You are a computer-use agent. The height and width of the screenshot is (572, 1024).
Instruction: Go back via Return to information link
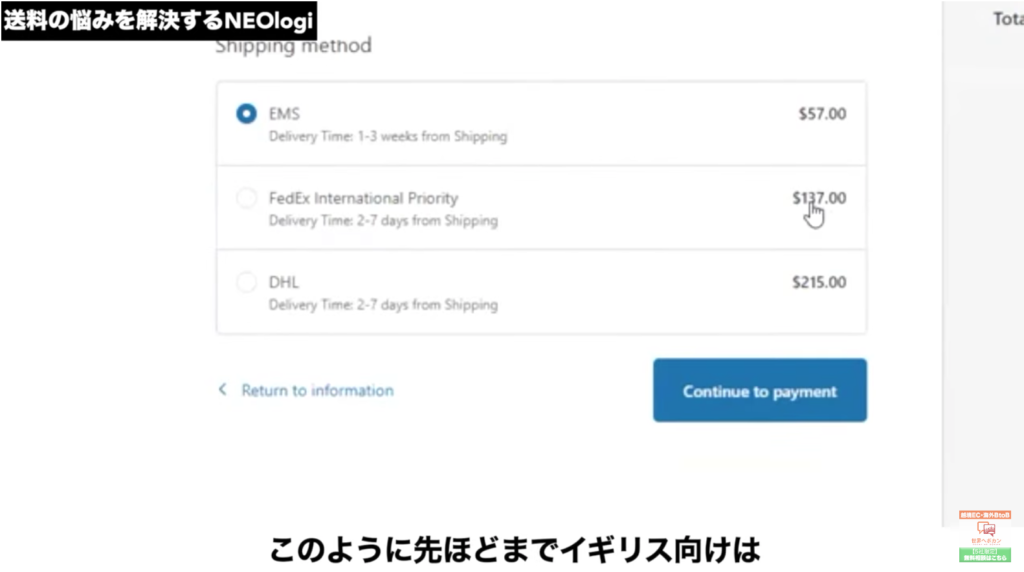tap(317, 390)
